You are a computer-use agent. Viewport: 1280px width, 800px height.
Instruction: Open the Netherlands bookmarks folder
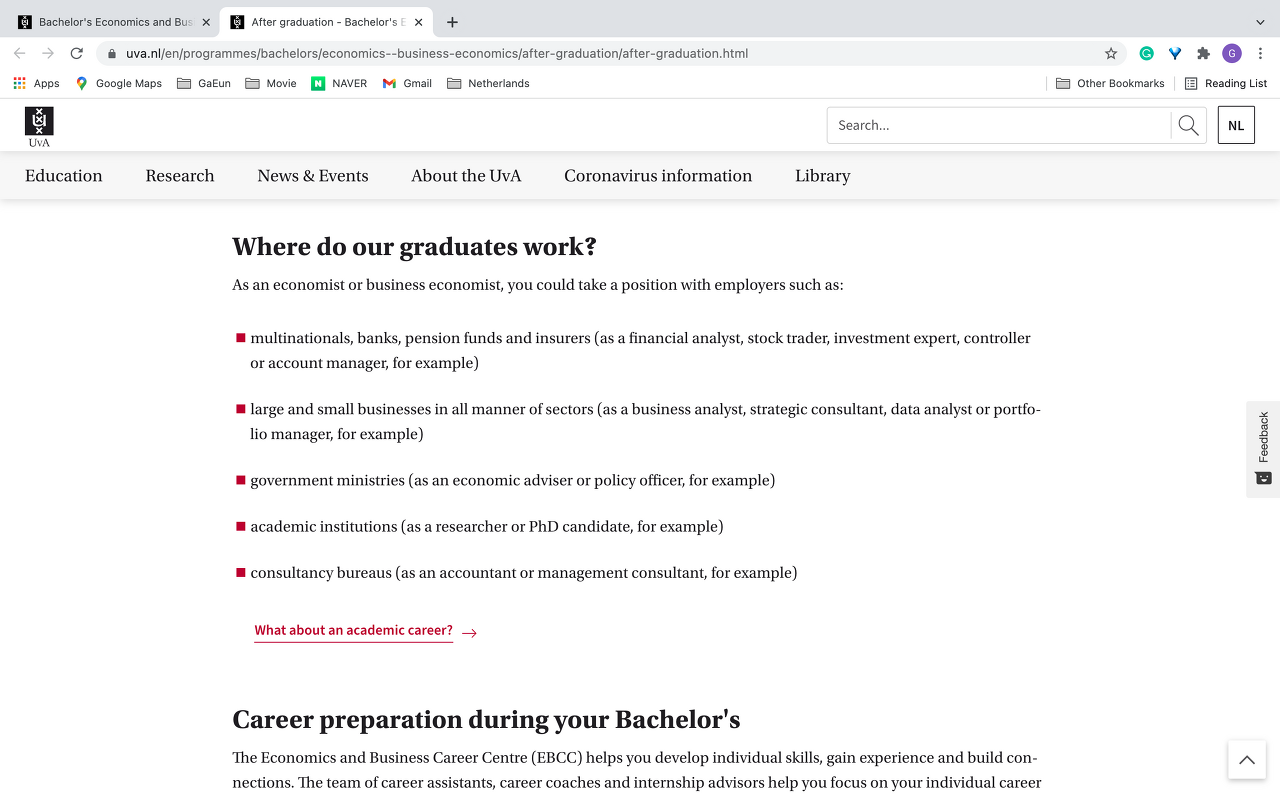click(x=488, y=83)
